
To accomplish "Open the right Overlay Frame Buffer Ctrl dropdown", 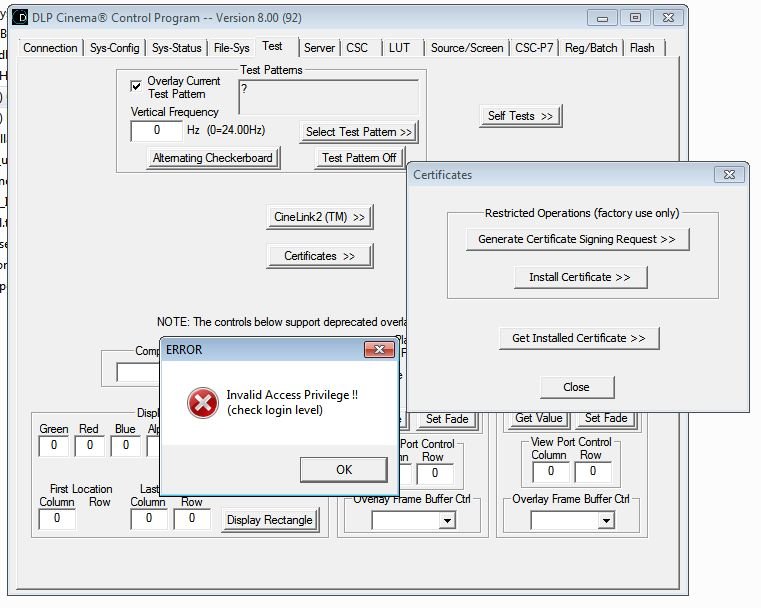I will click(x=605, y=520).
